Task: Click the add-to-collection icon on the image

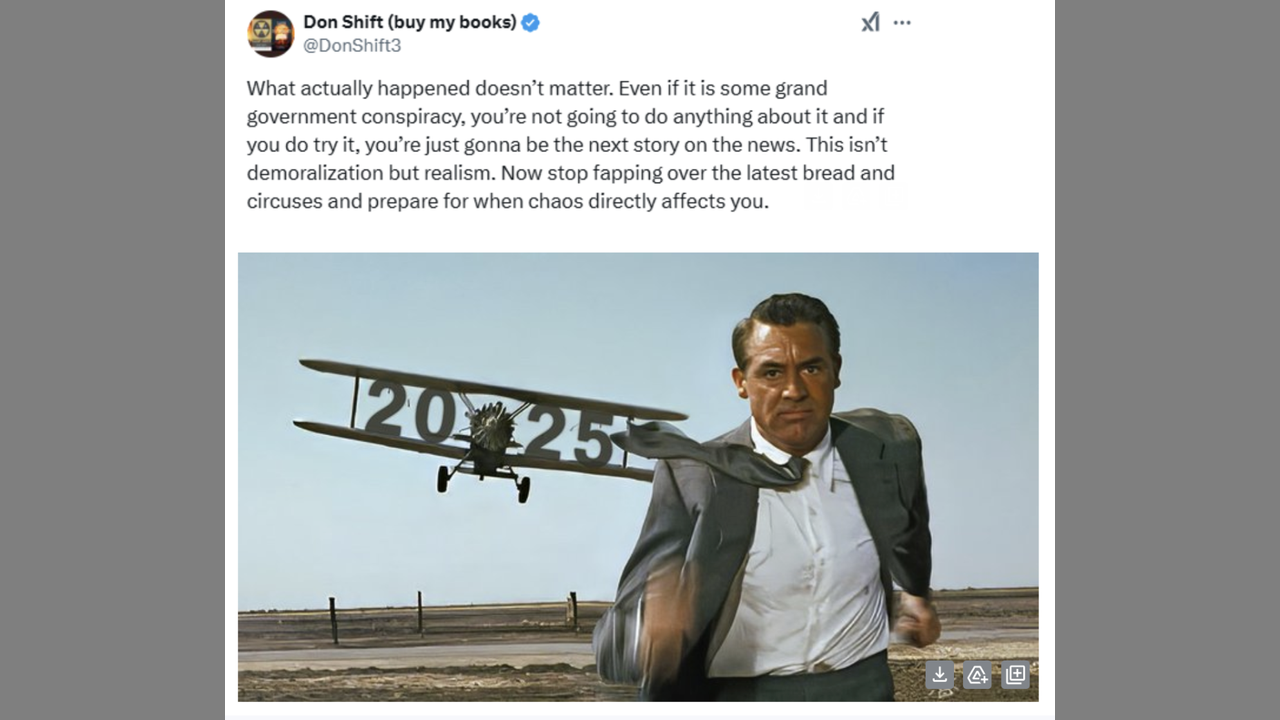Action: (x=1015, y=675)
